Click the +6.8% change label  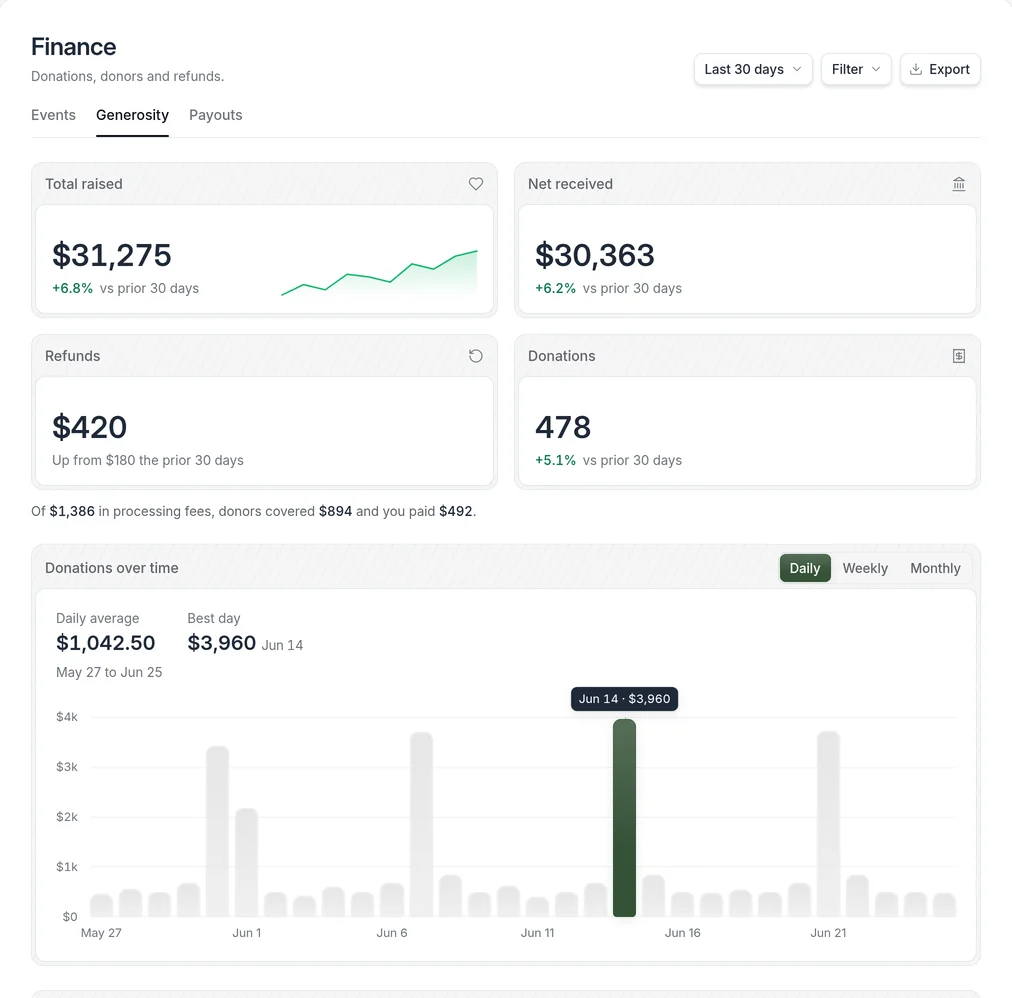pyautogui.click(x=72, y=289)
